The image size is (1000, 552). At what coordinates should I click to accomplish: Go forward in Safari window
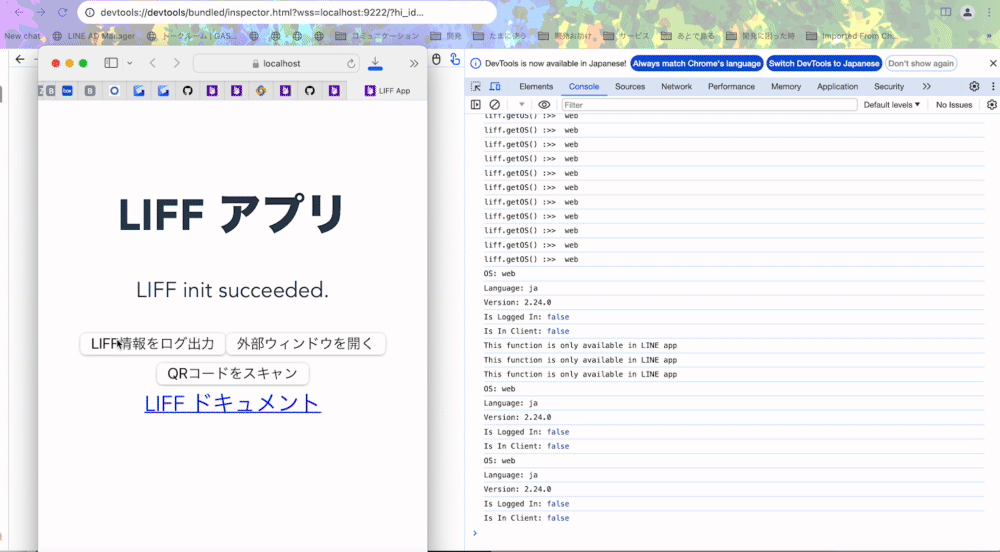tap(177, 63)
